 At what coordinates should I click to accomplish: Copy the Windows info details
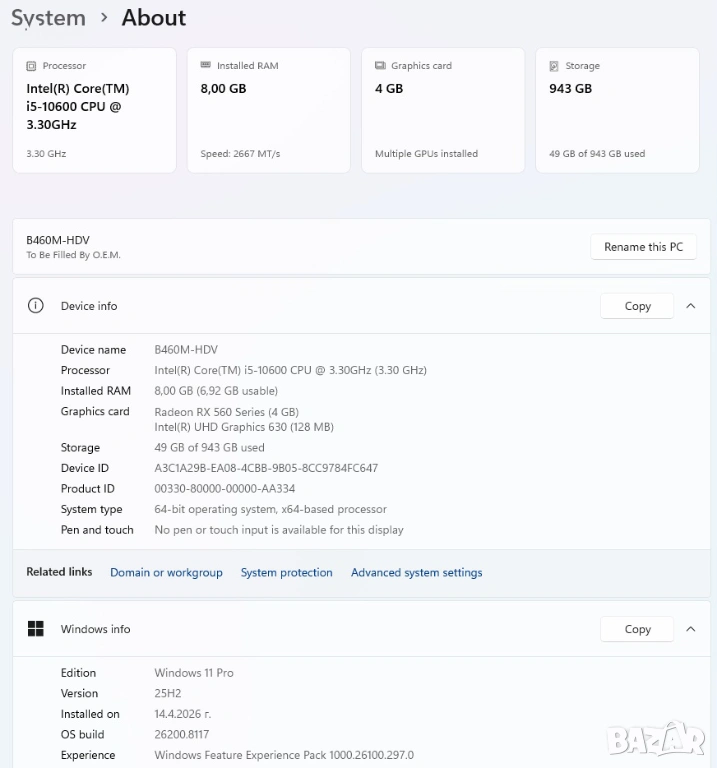point(637,629)
